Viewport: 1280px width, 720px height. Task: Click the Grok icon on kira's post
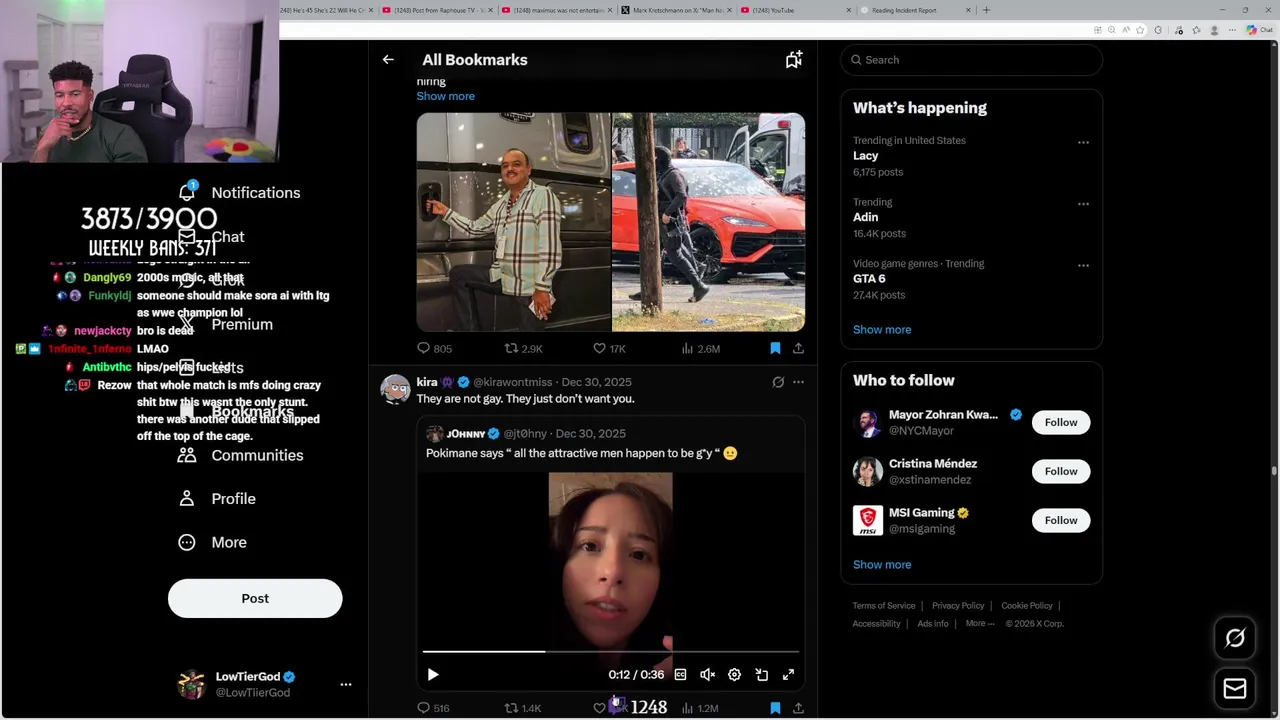click(778, 382)
